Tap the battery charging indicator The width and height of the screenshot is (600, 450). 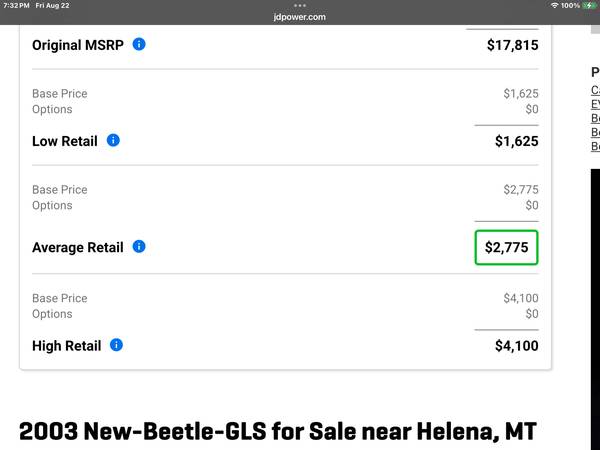(590, 5)
